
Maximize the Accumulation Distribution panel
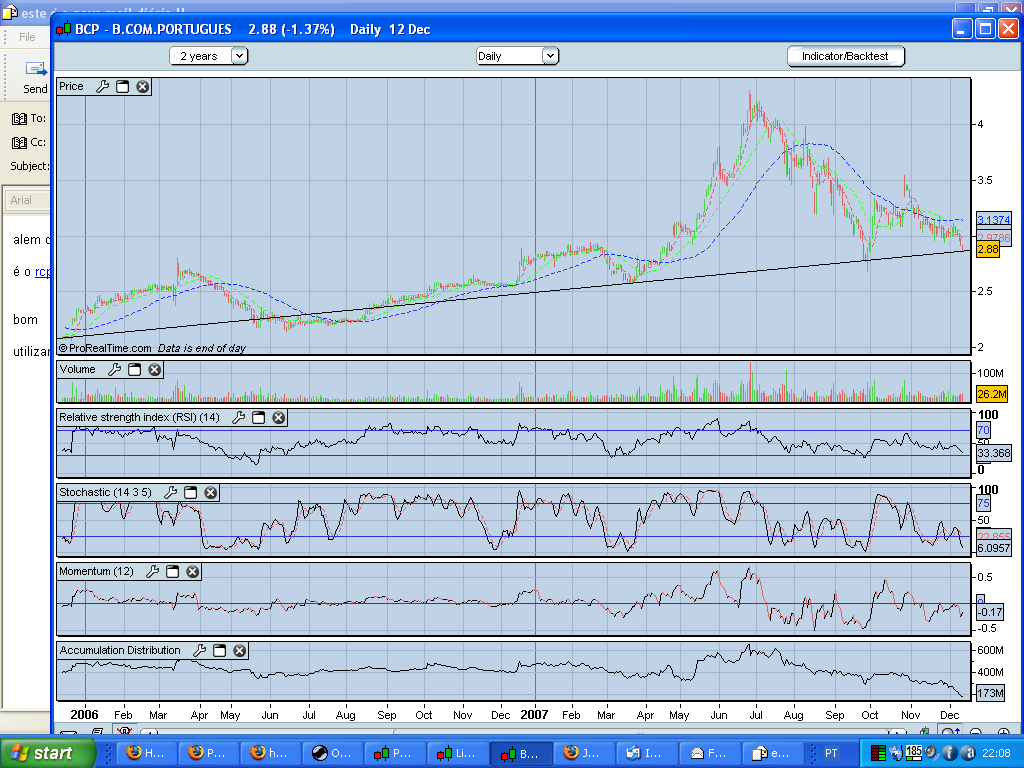point(219,650)
